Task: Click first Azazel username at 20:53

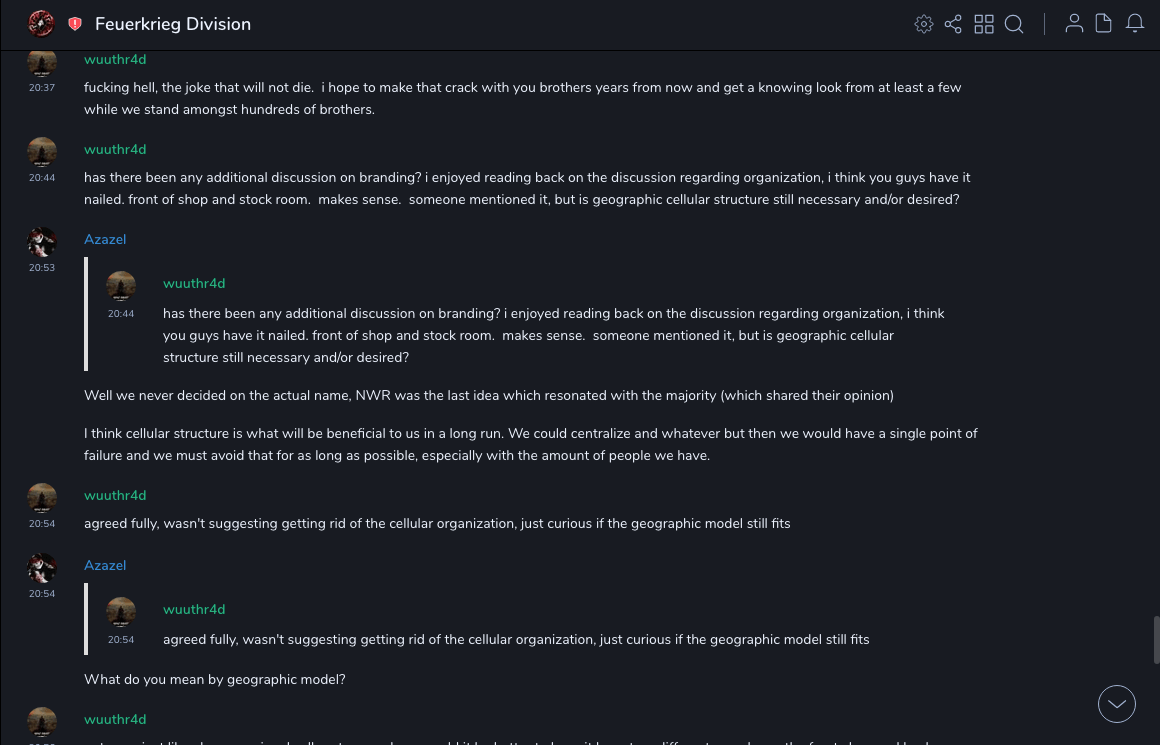Action: 105,240
